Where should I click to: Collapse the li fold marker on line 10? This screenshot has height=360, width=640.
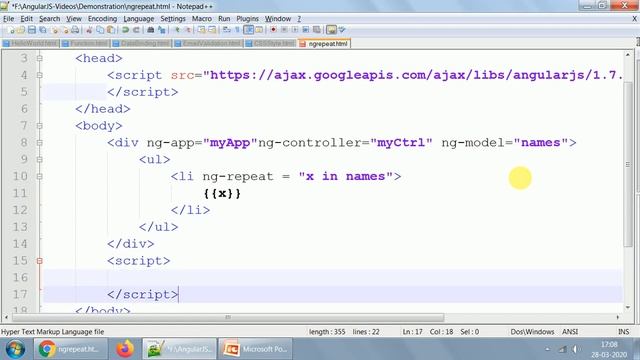point(40,176)
